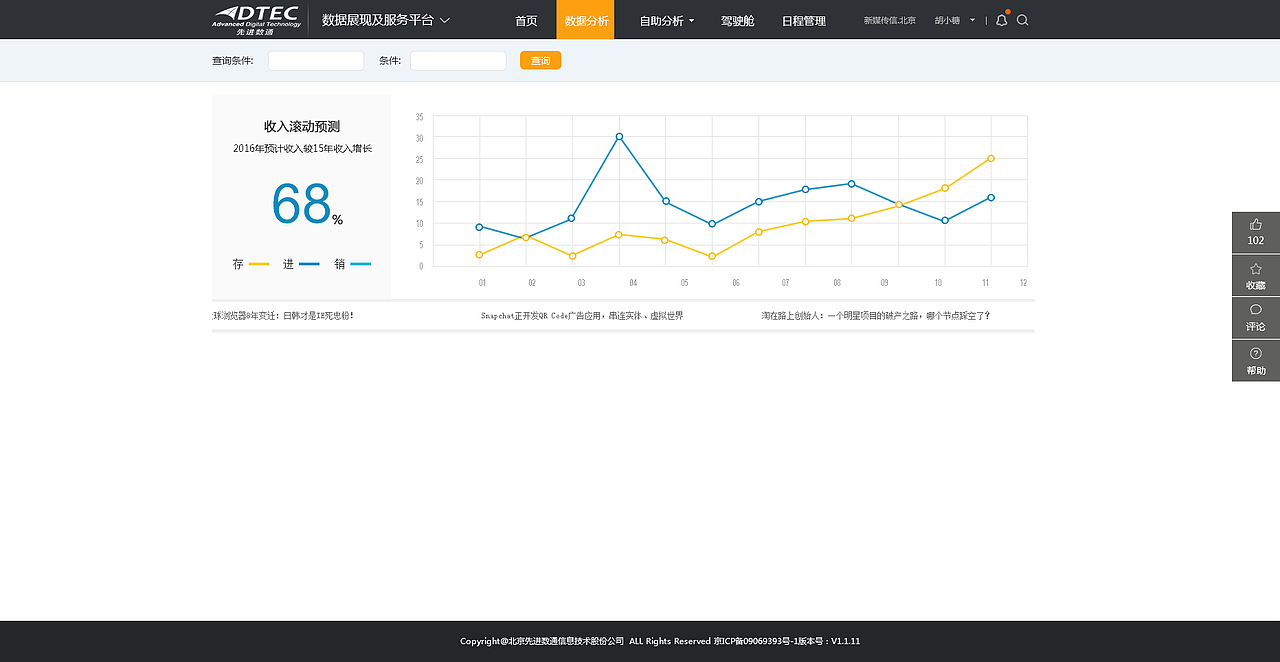Open the 日程管理 menu
The image size is (1280, 662).
804,20
